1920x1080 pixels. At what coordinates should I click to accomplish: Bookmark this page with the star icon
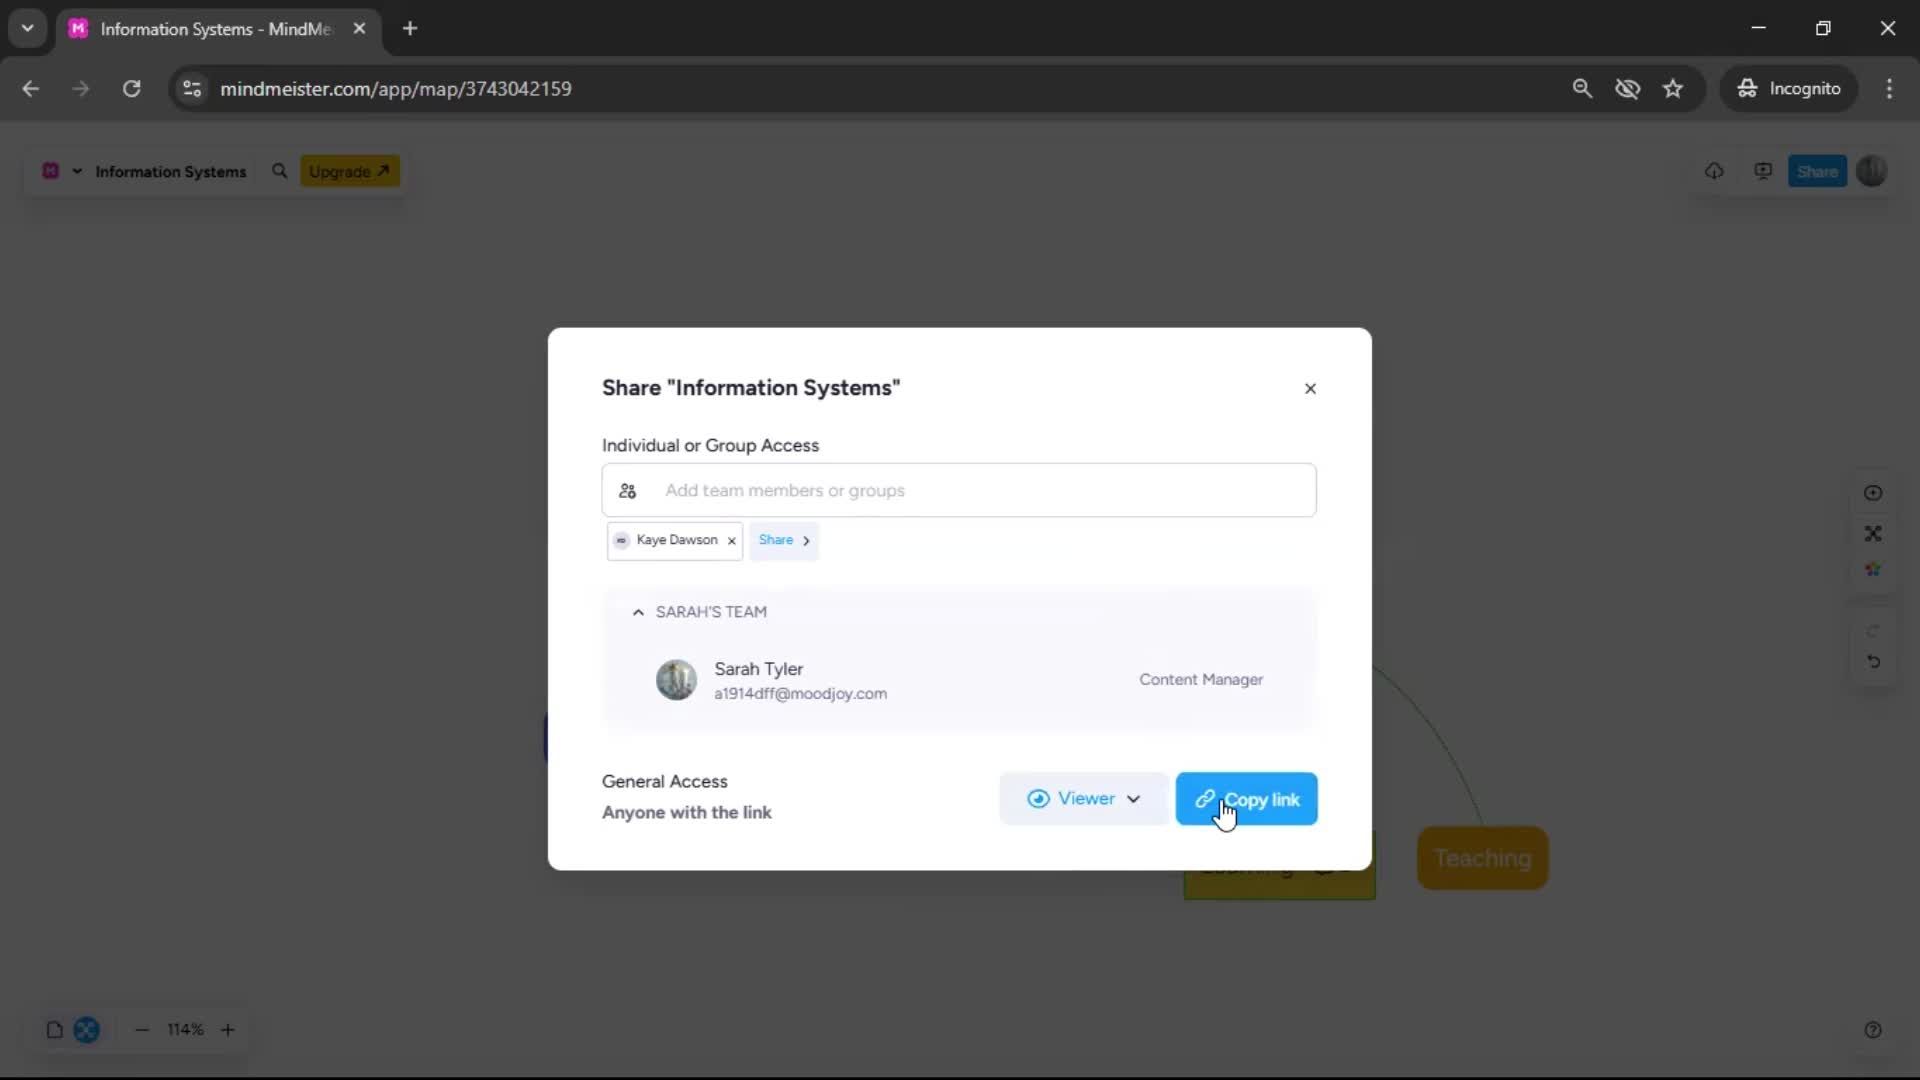1673,89
